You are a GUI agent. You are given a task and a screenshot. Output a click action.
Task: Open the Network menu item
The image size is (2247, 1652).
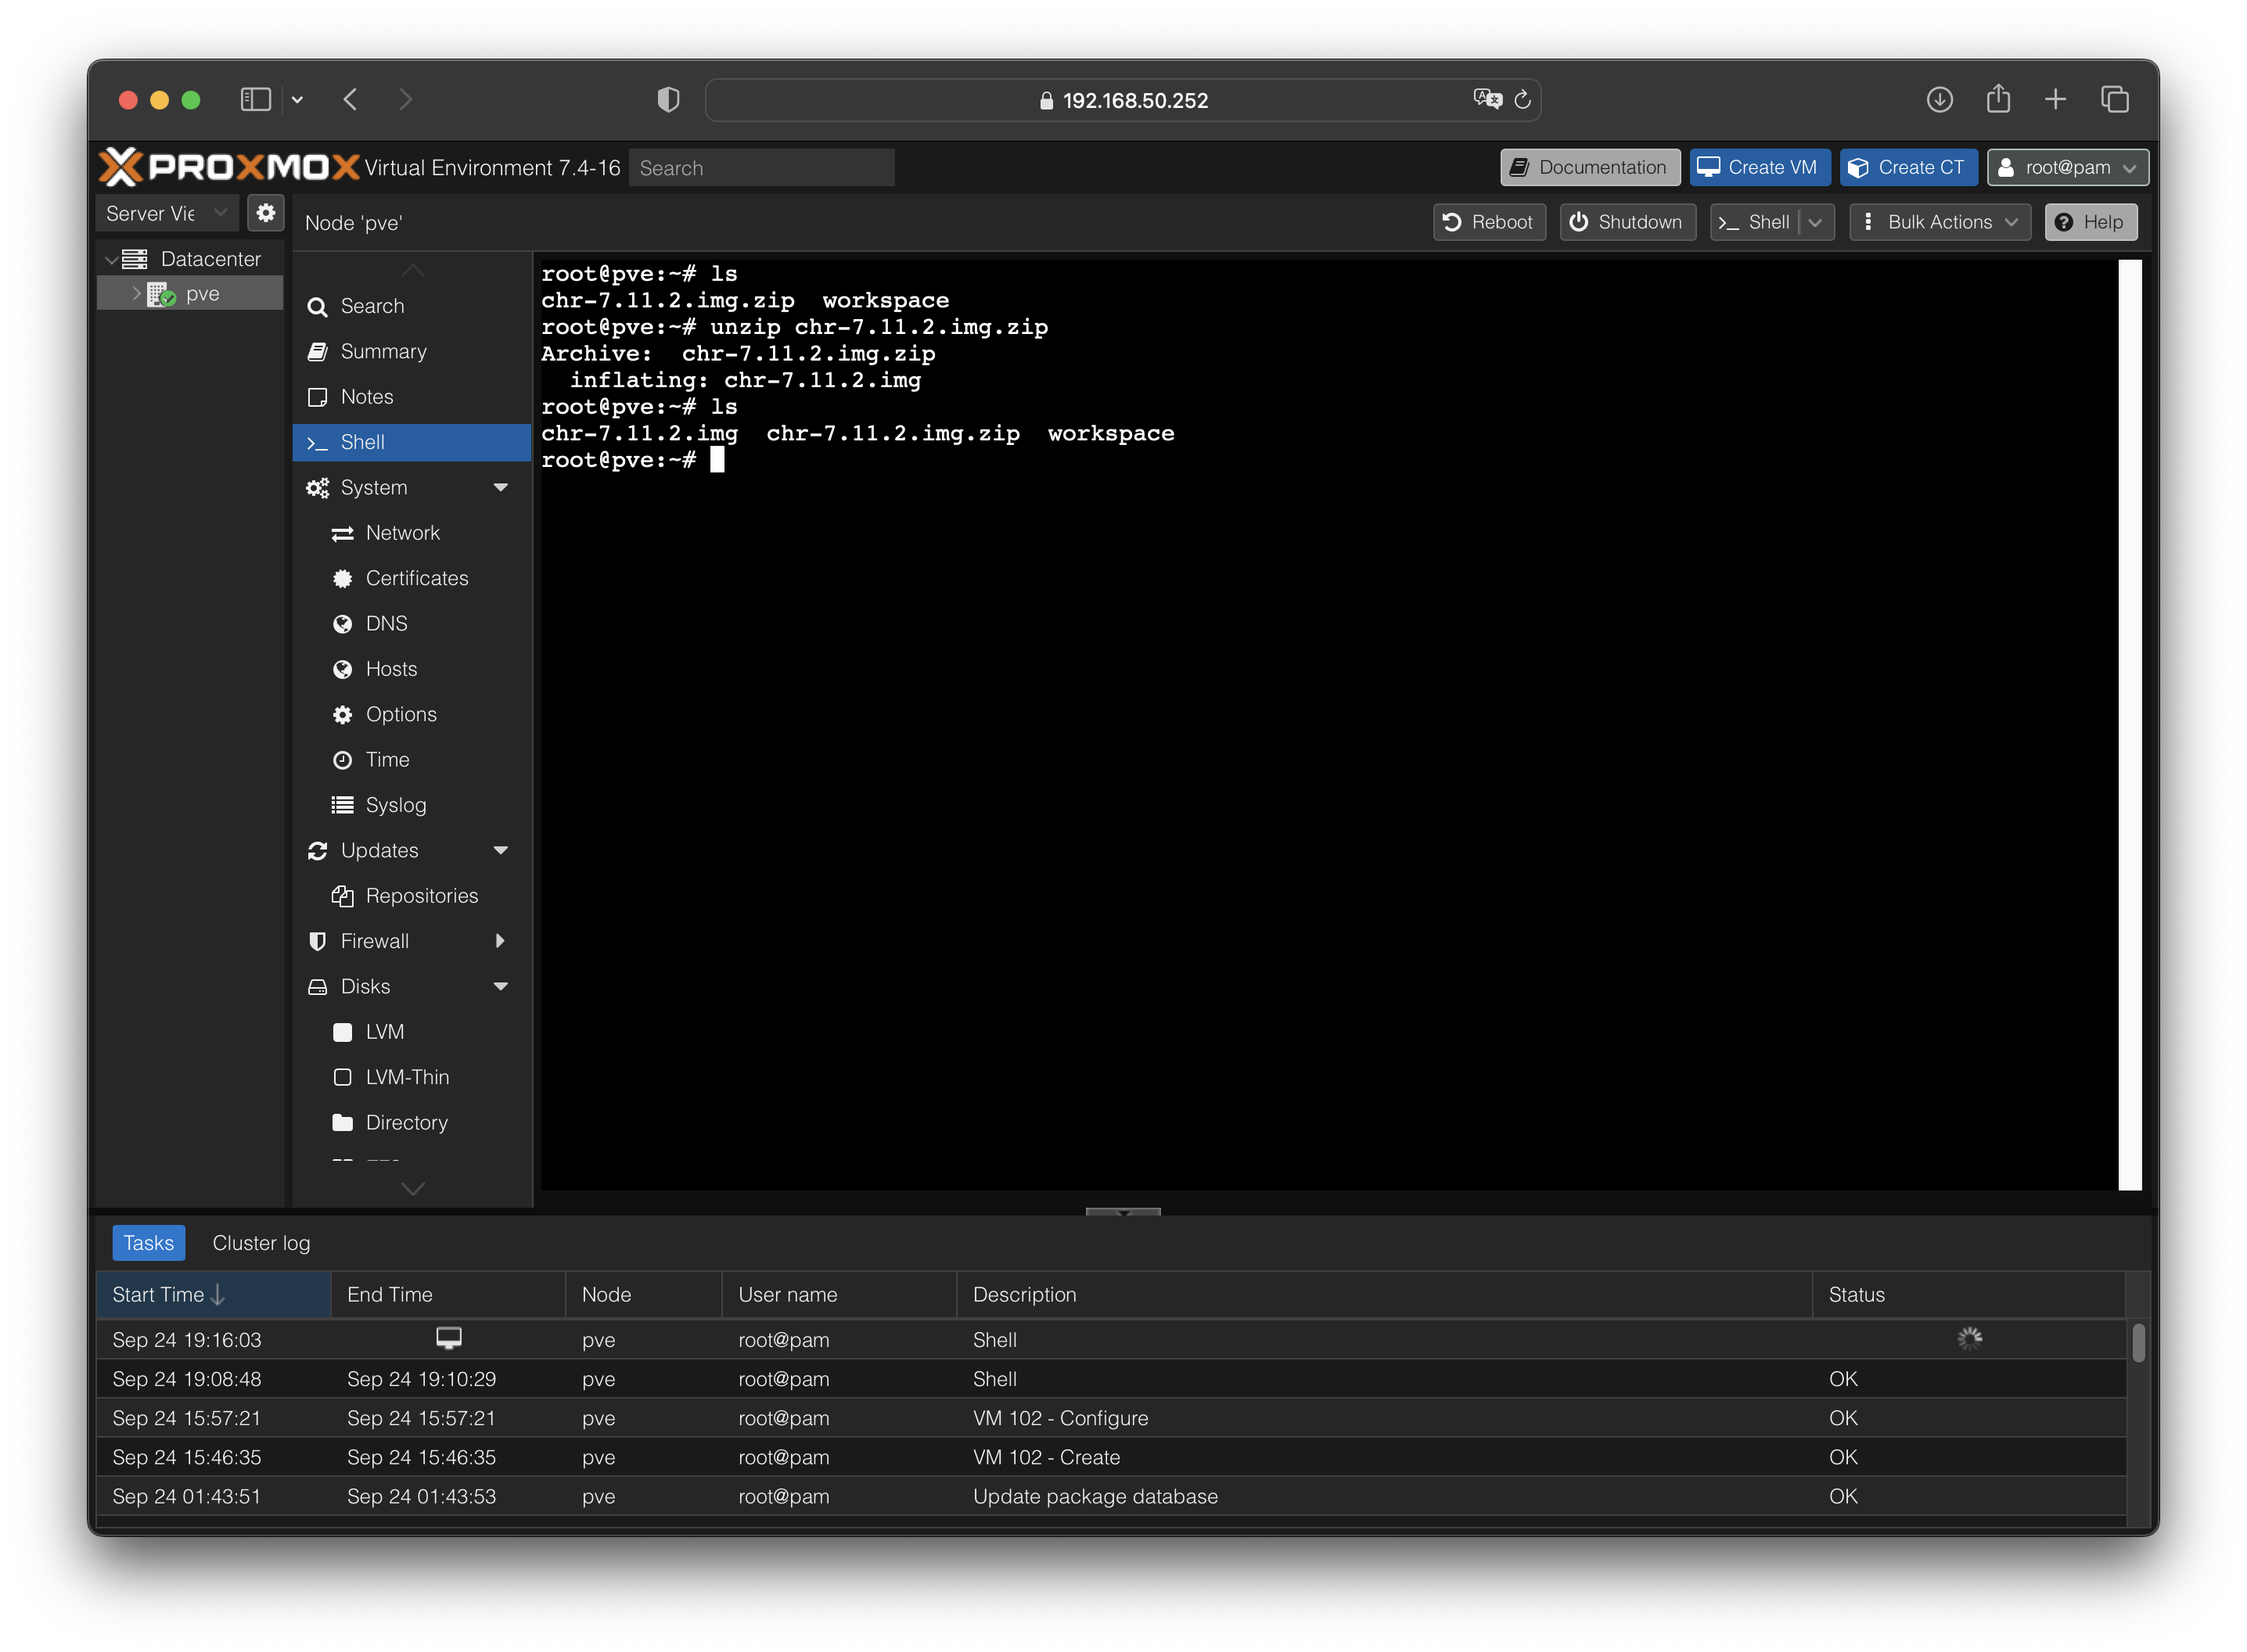coord(402,533)
